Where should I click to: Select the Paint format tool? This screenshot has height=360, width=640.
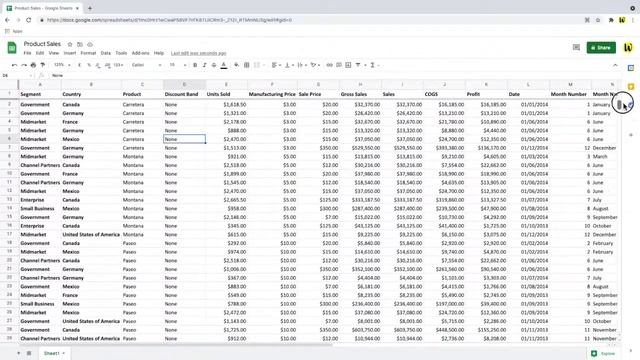[x=42, y=65]
